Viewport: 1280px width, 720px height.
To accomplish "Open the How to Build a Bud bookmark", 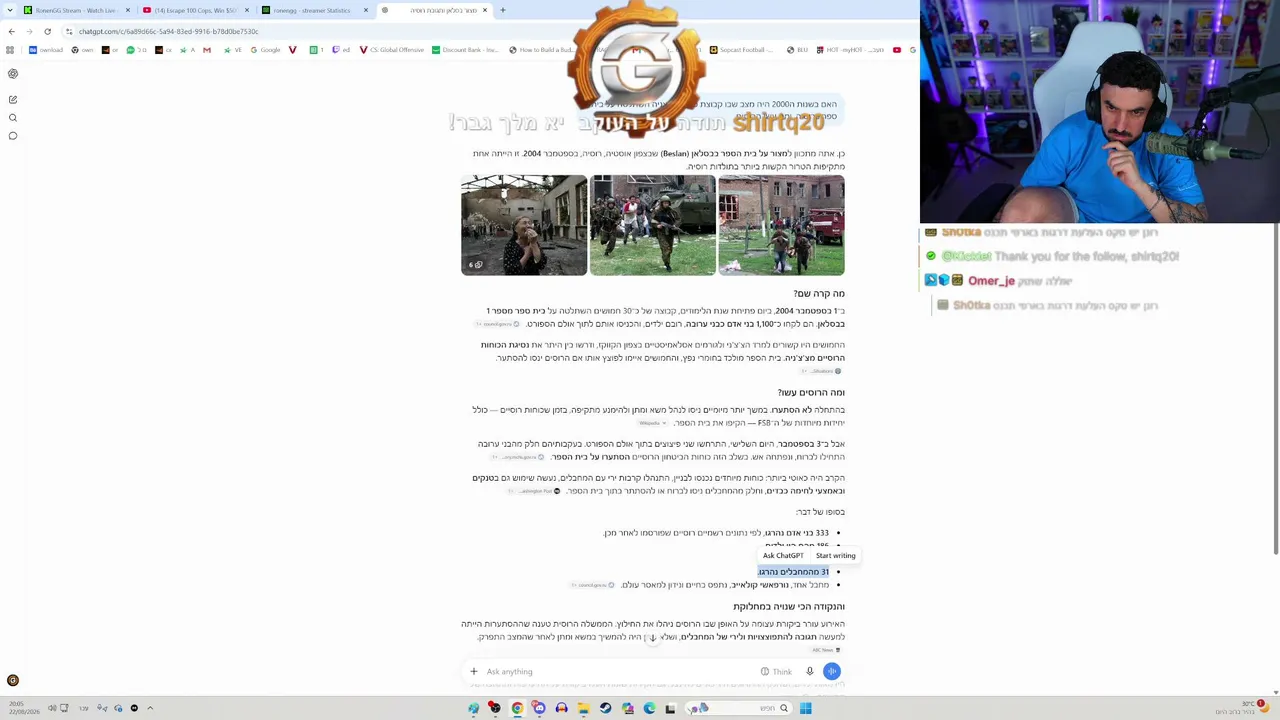I will pos(541,50).
